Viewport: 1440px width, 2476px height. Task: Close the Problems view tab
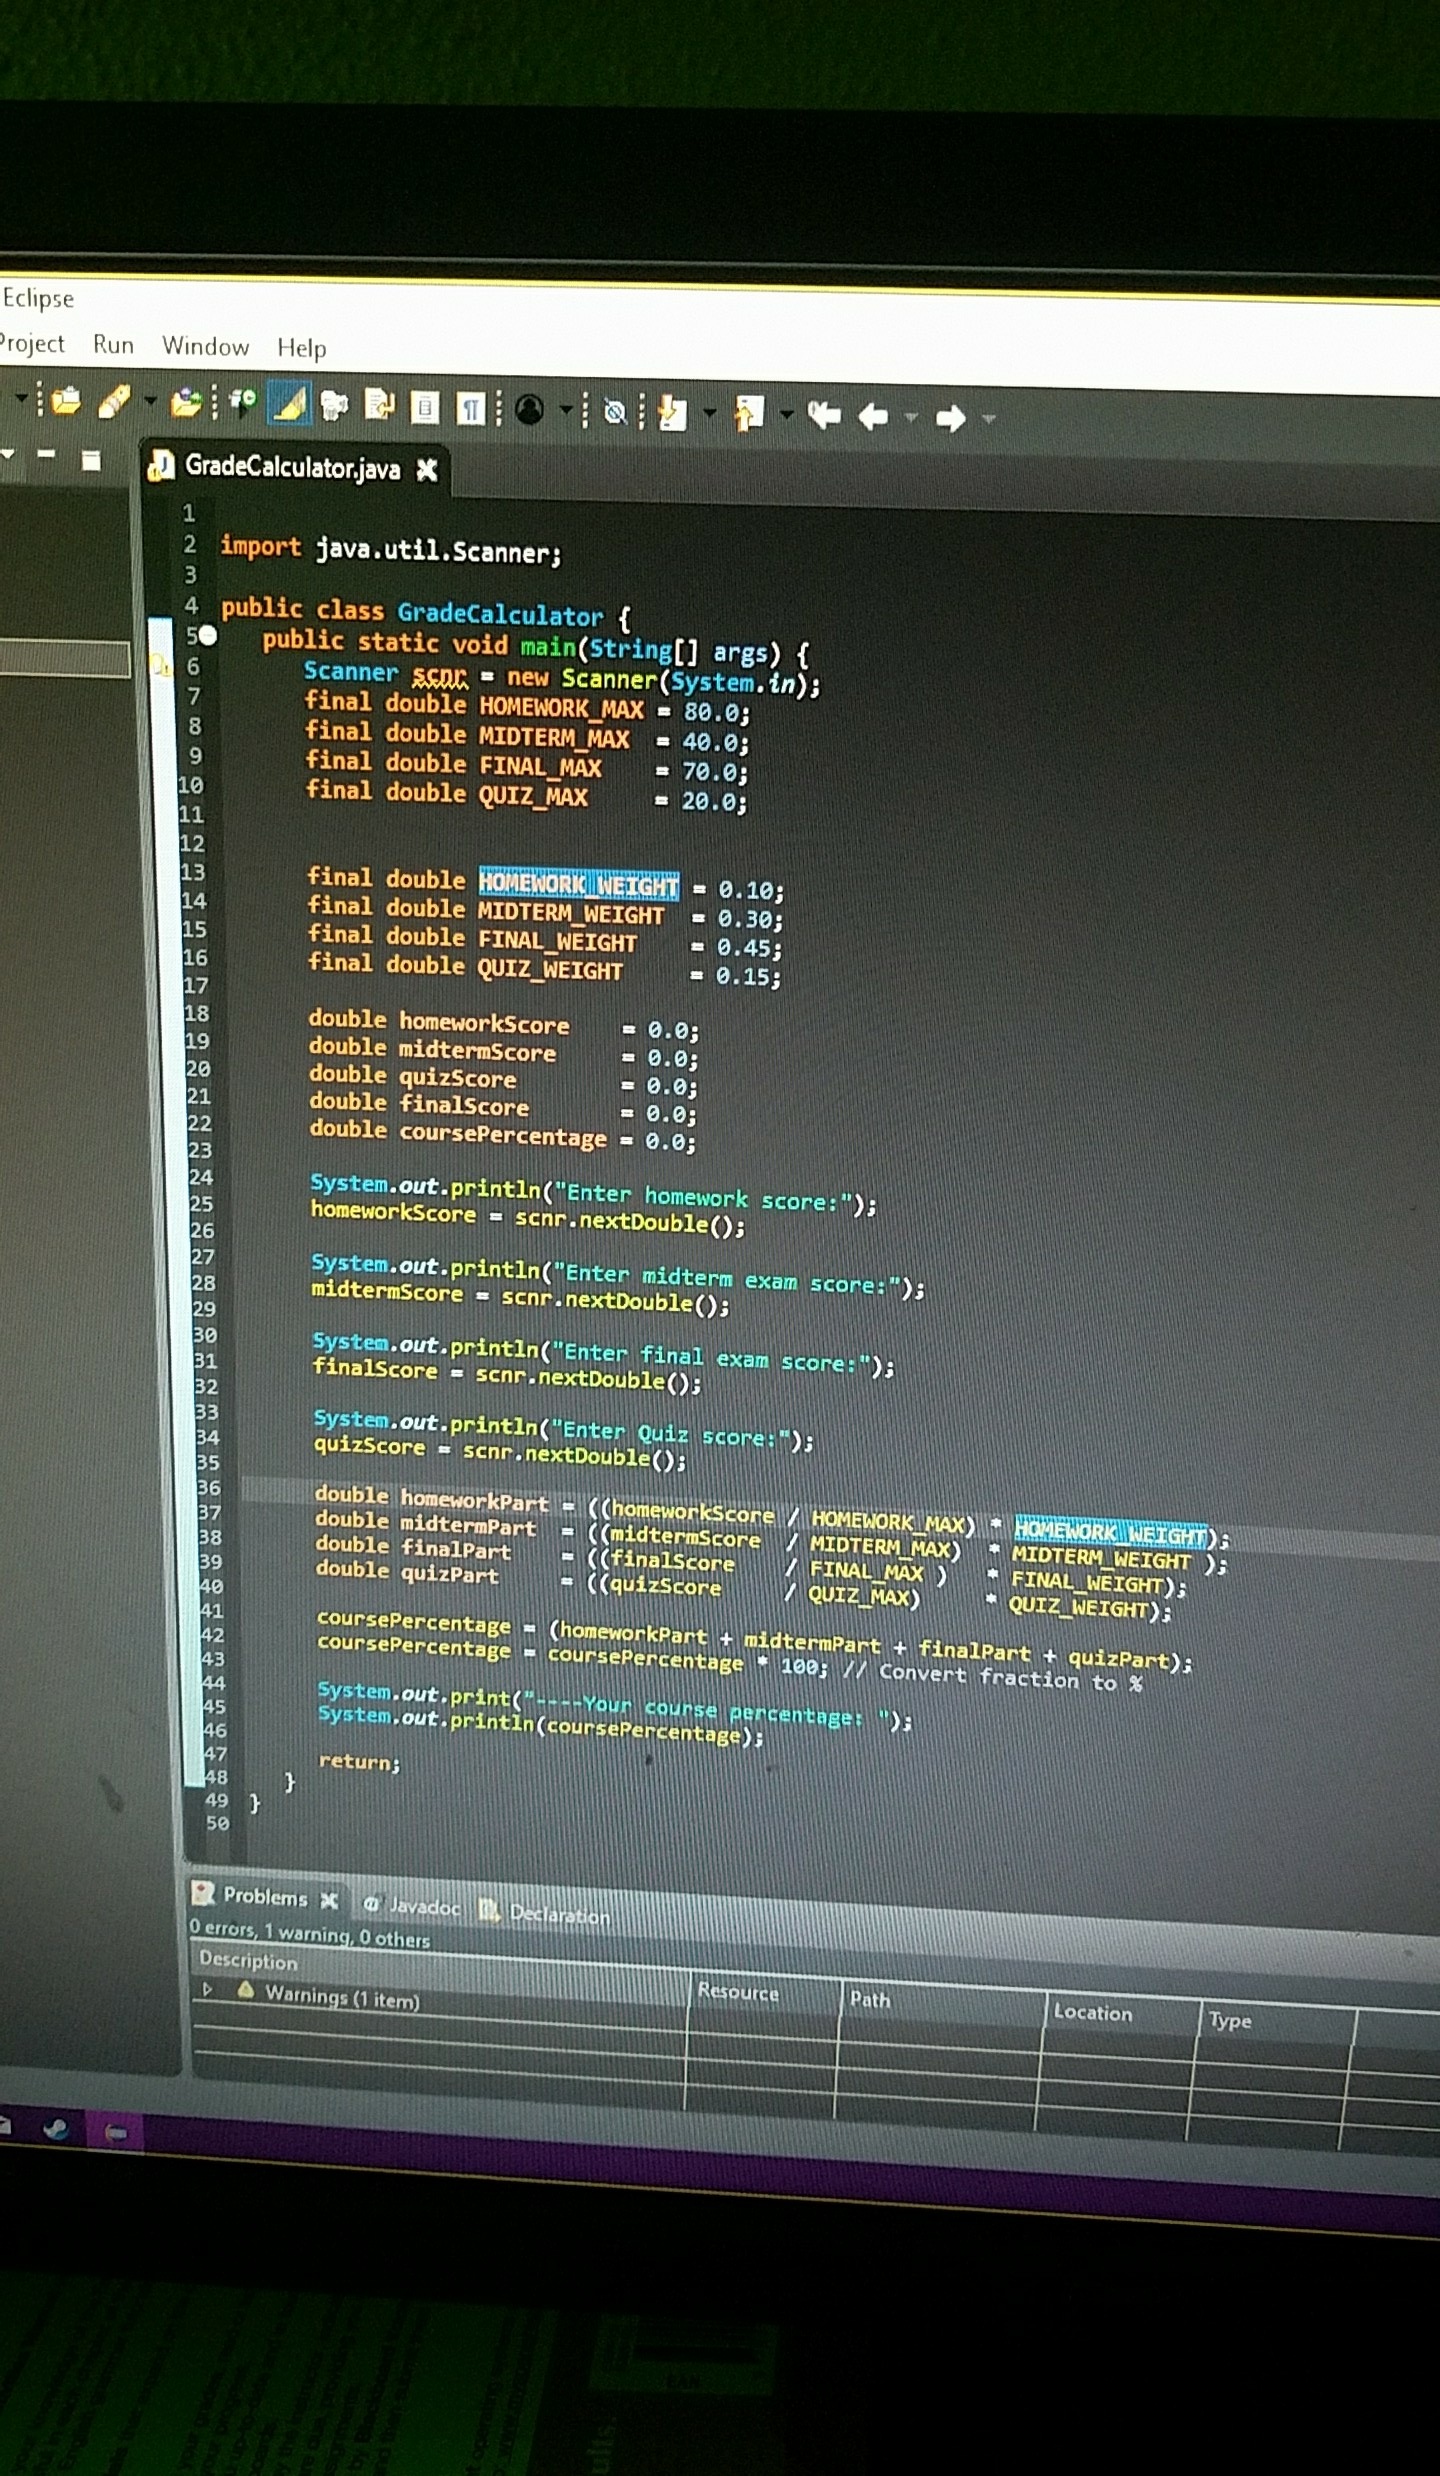330,1900
